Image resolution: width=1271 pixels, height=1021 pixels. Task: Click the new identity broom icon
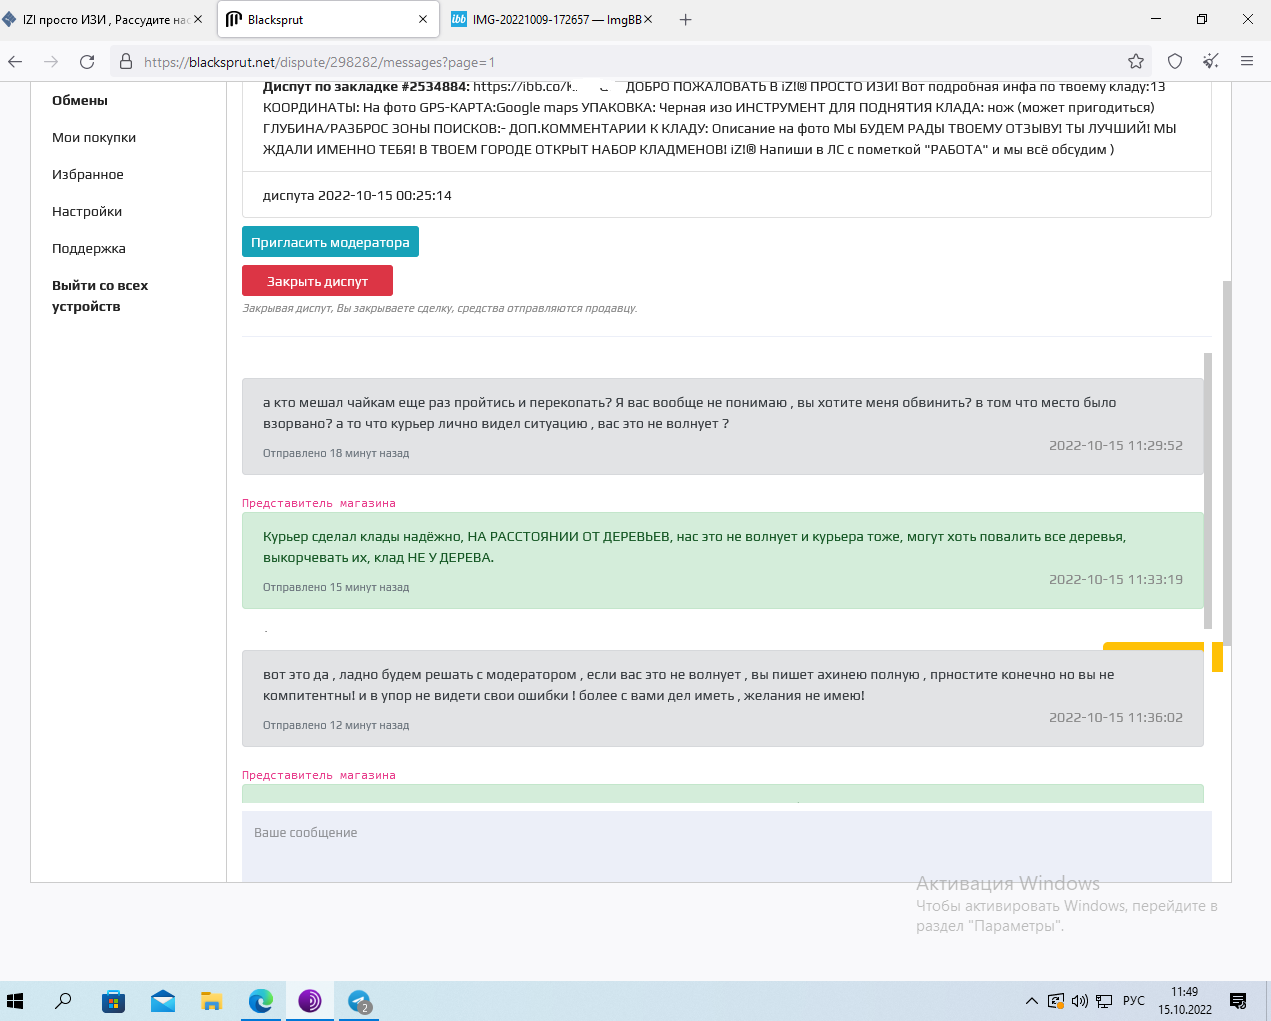pos(1211,61)
